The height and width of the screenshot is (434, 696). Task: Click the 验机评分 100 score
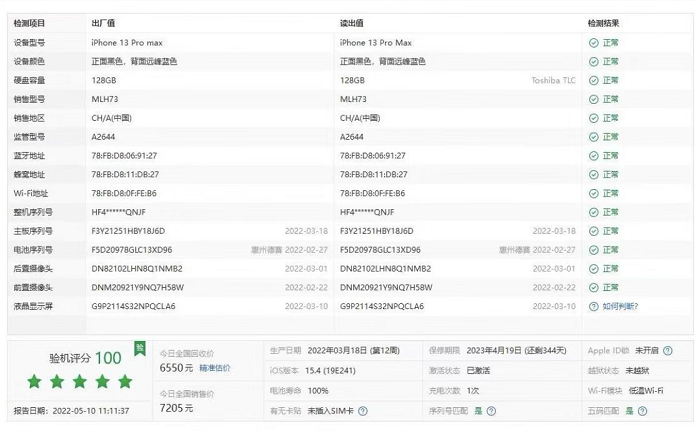[85, 358]
